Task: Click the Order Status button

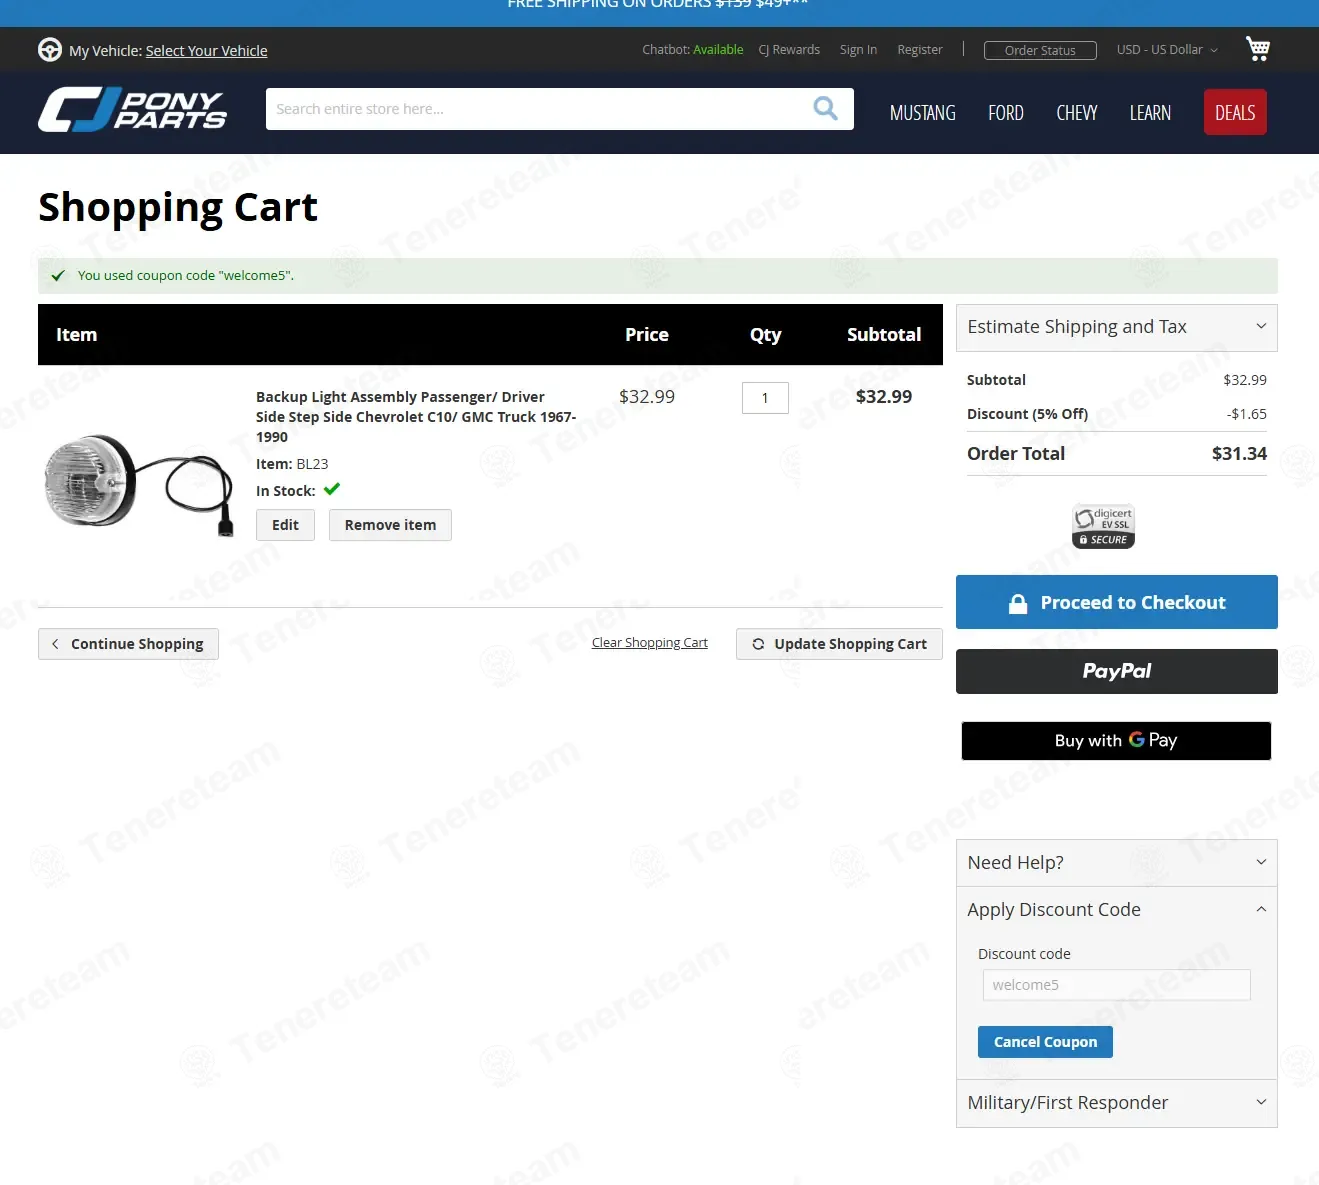Action: point(1040,50)
